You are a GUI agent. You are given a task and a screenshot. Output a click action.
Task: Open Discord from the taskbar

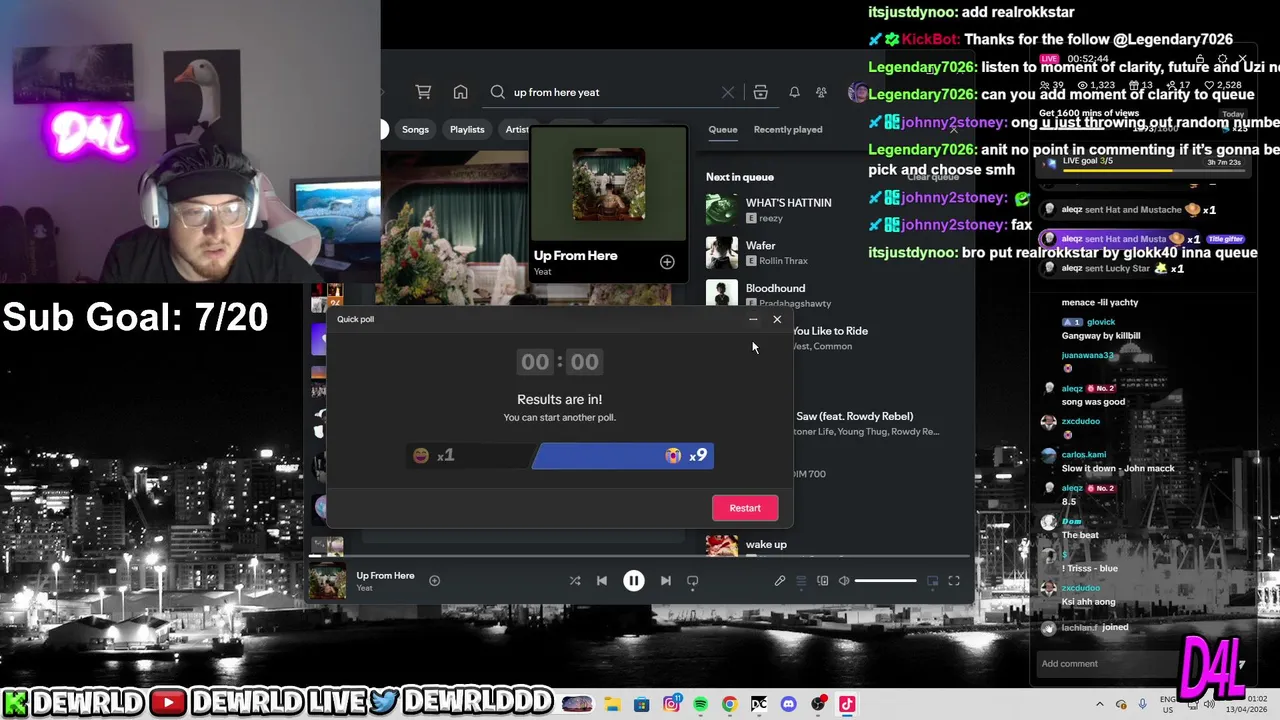point(788,704)
